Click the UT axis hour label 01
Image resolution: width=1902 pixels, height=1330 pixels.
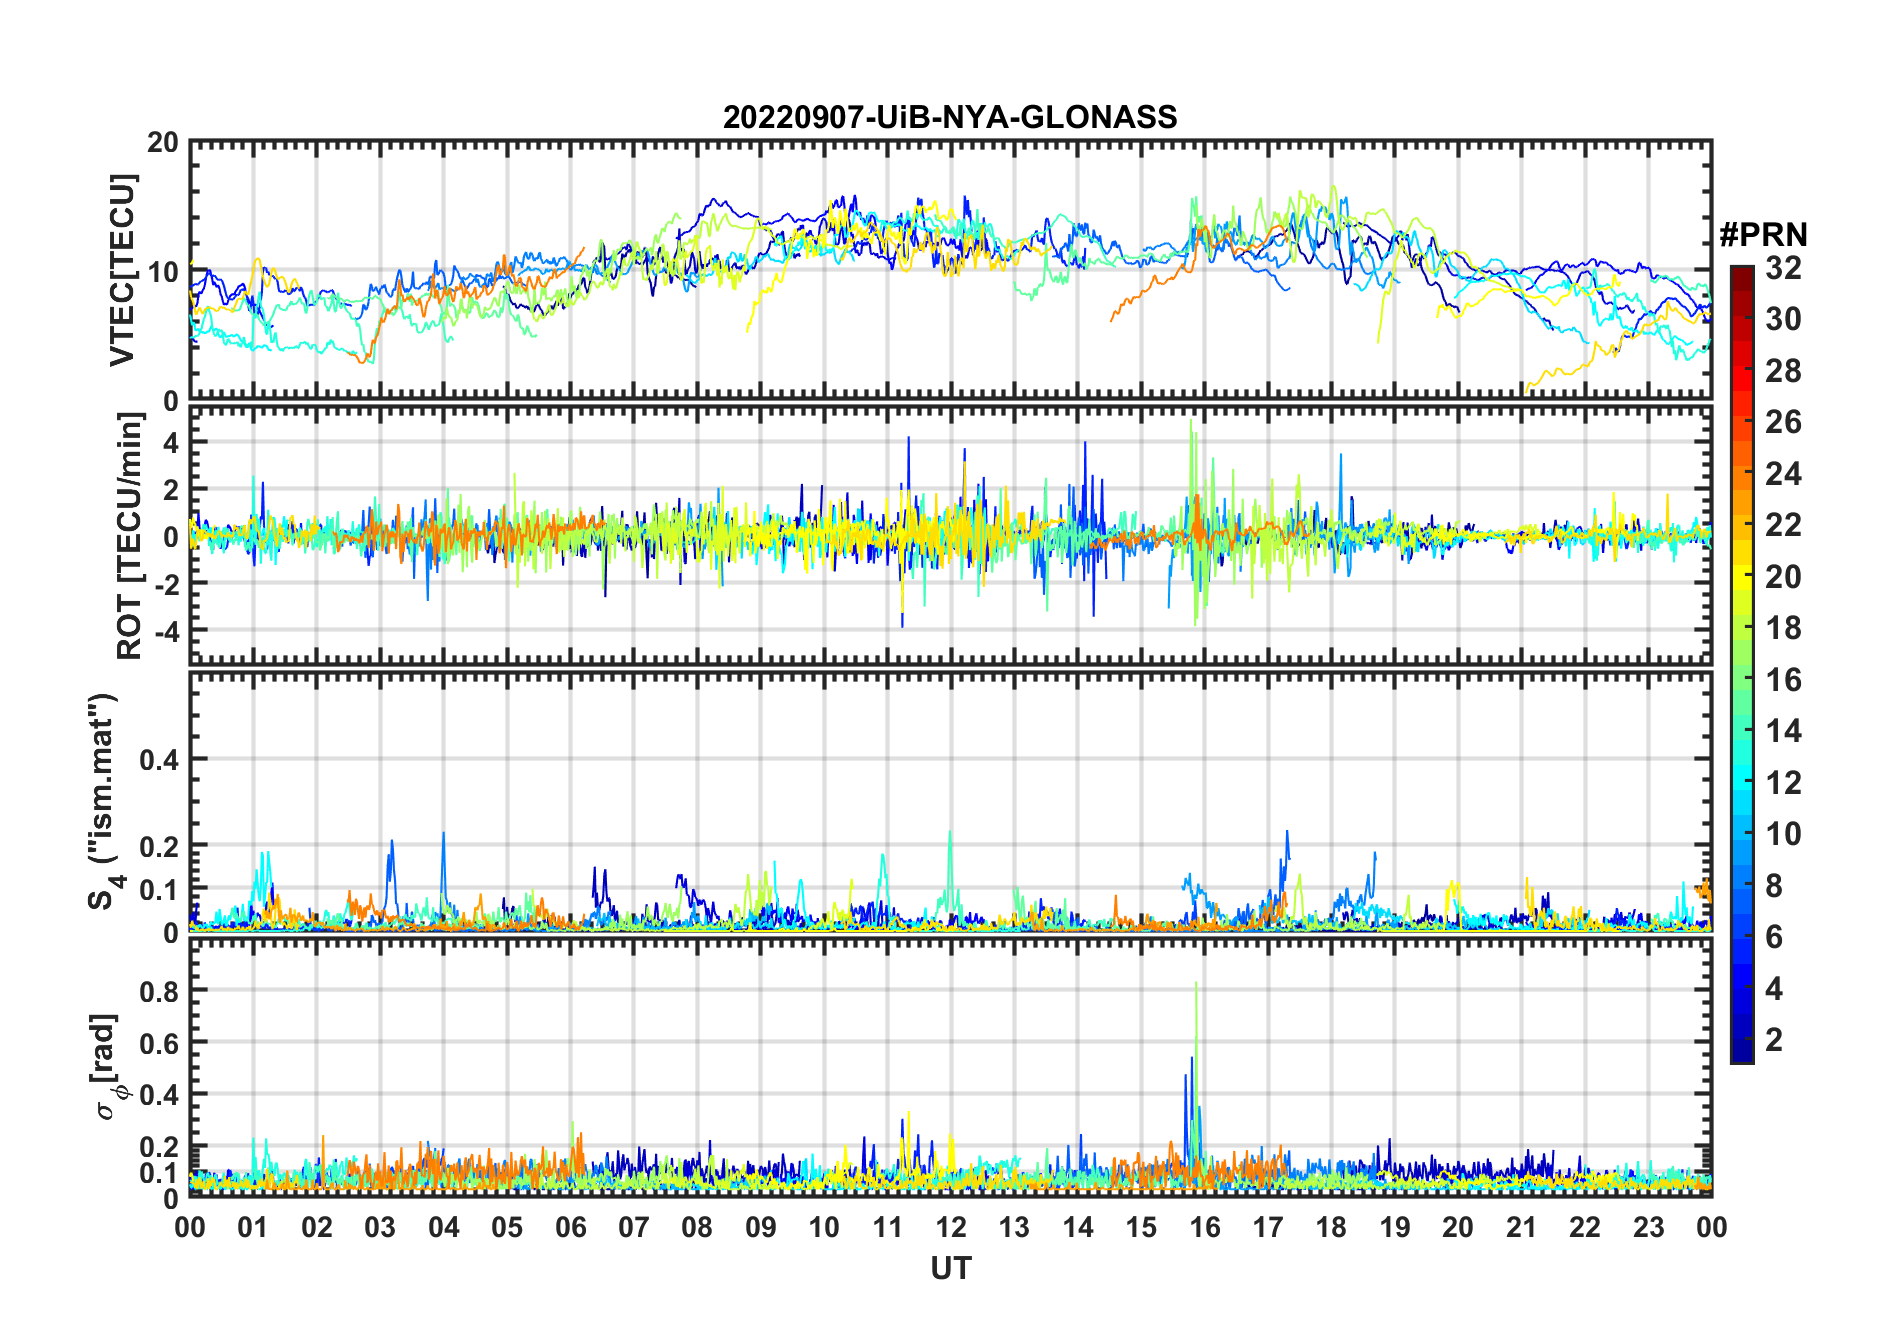pos(253,1227)
